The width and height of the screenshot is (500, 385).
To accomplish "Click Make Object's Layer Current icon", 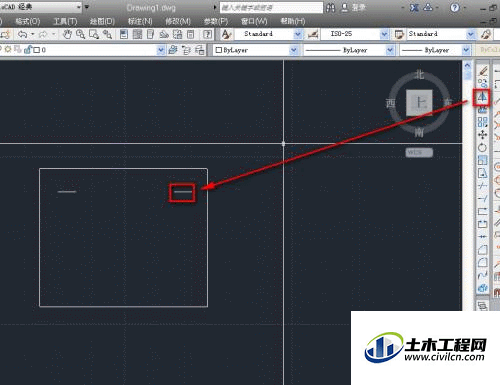I will (173, 50).
